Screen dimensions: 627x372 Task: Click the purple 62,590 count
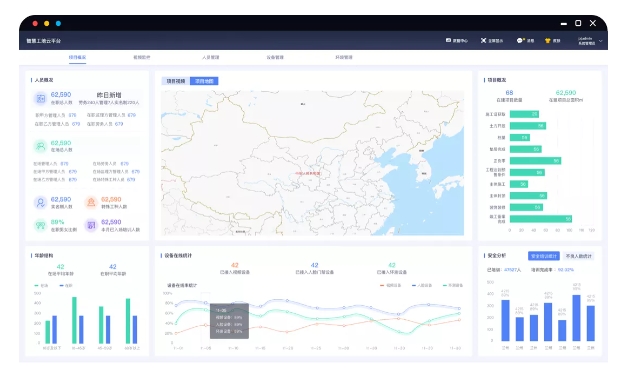(x=111, y=222)
